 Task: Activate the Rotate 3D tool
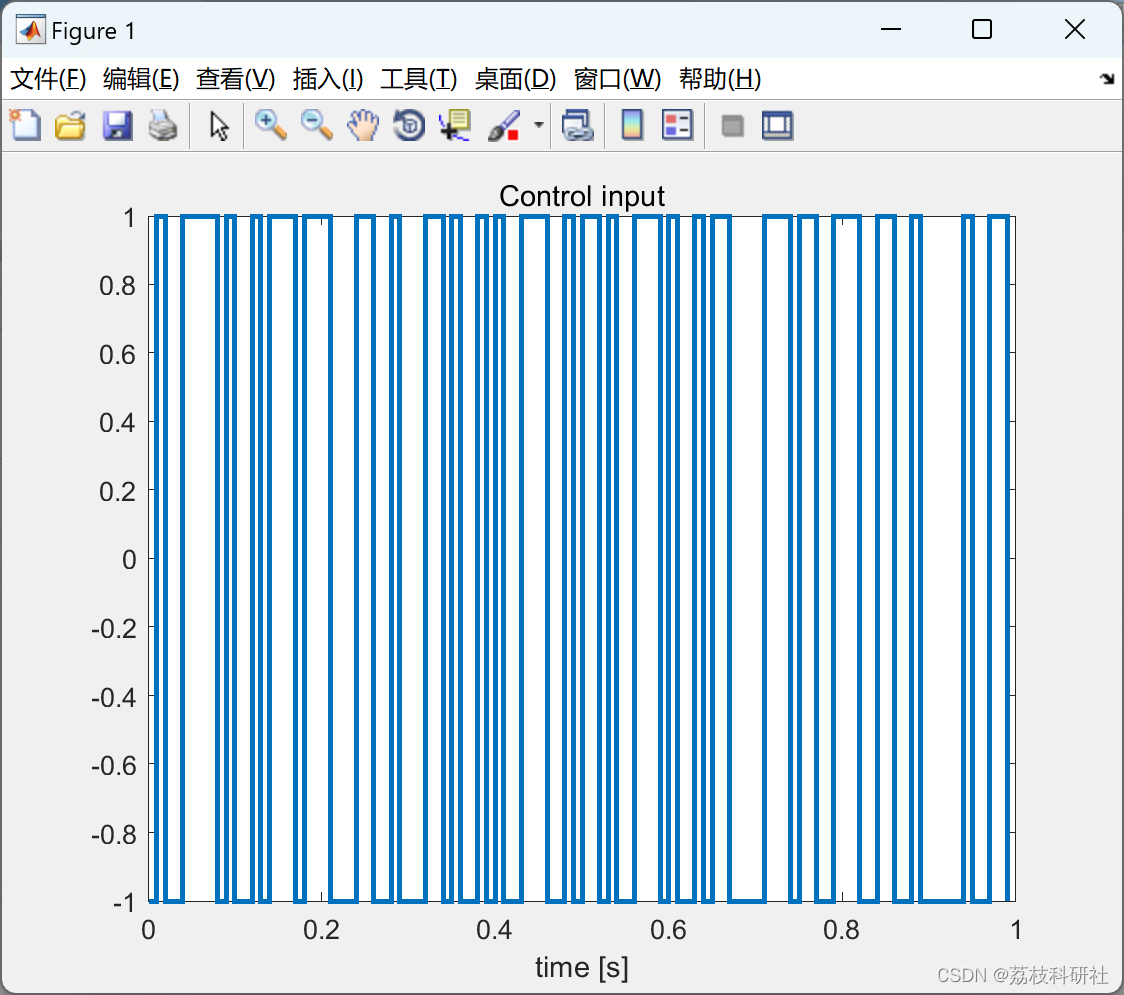[x=409, y=125]
